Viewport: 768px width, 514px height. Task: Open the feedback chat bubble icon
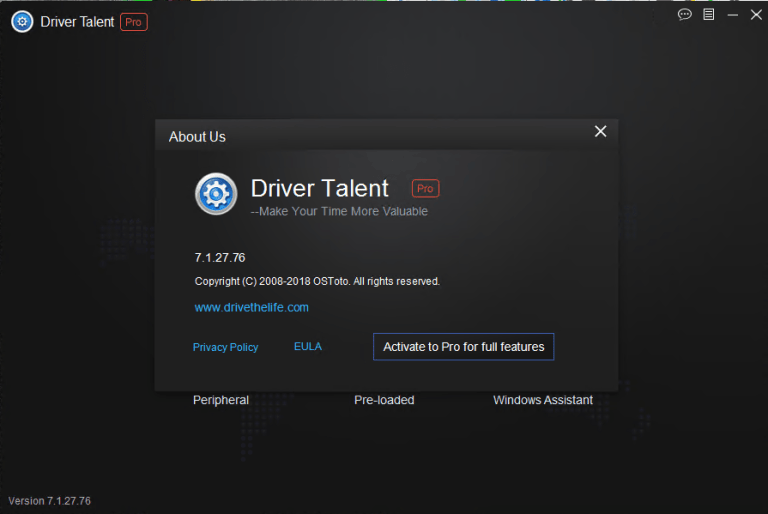click(x=684, y=15)
